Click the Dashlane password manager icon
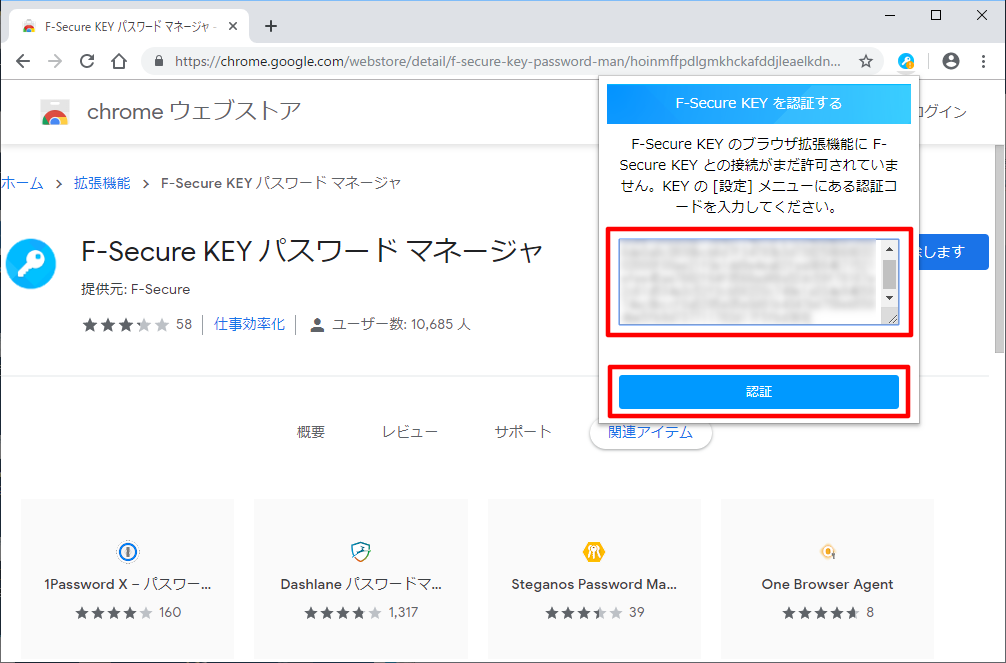The image size is (1006, 663). (360, 551)
